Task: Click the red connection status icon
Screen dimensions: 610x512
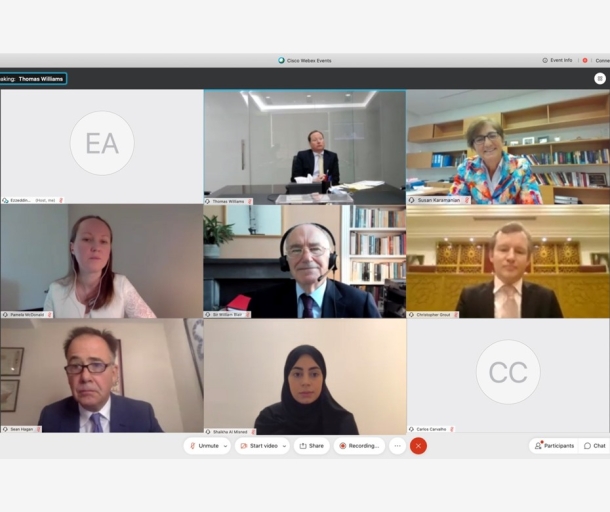Action: [585, 60]
